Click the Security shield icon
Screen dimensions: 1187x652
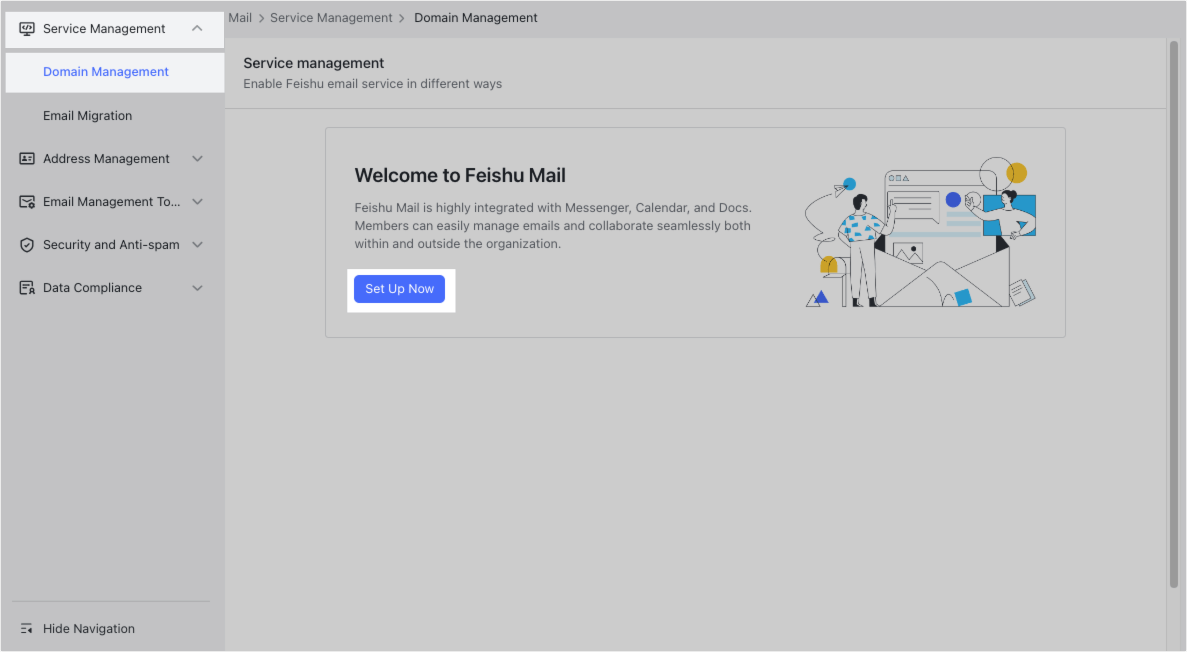pyautogui.click(x=26, y=245)
